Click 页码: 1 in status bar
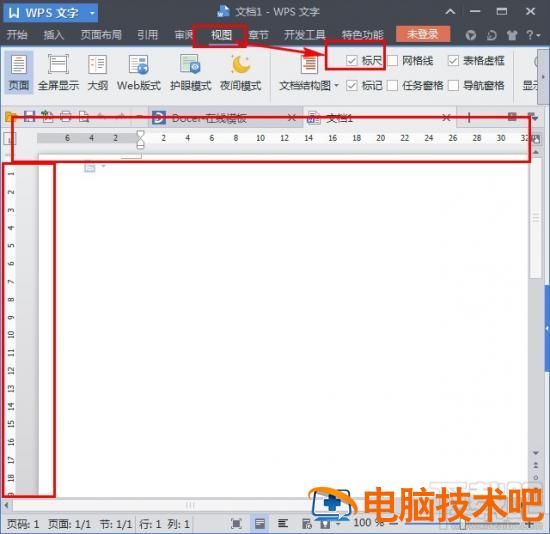The width and height of the screenshot is (550, 534). [23, 524]
